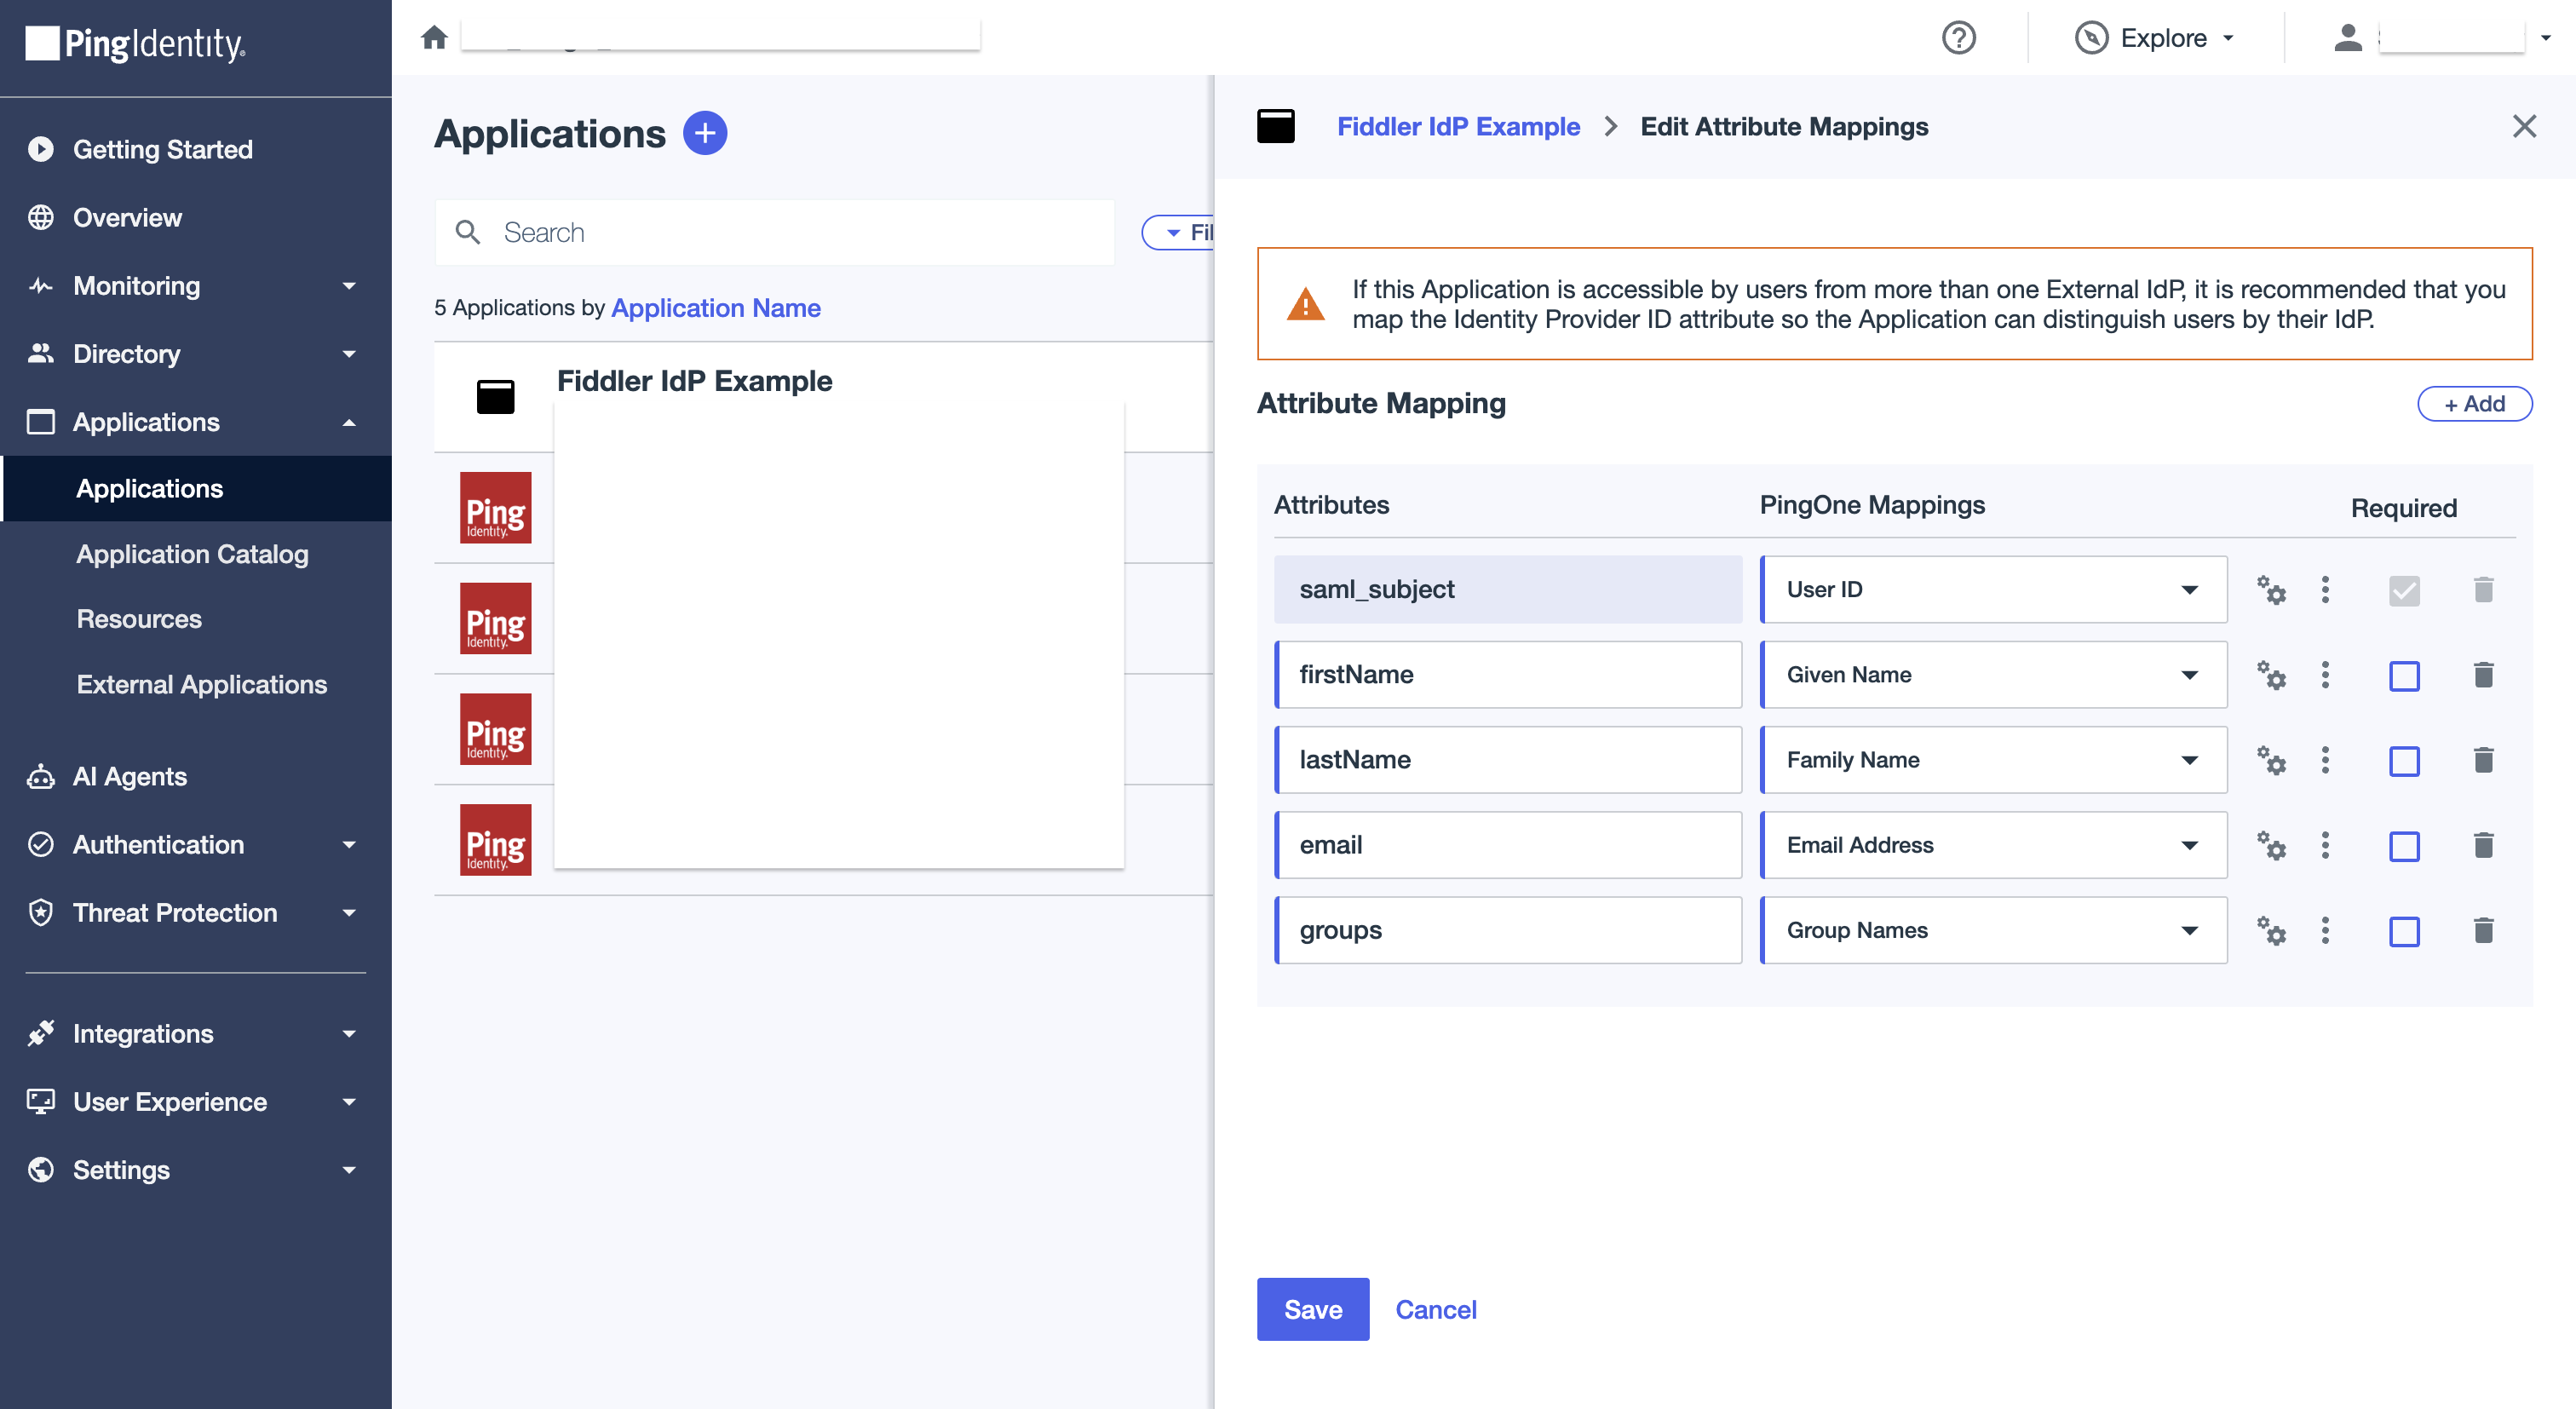Open advanced expression gears for groups row
The width and height of the screenshot is (2576, 1409).
(x=2271, y=931)
